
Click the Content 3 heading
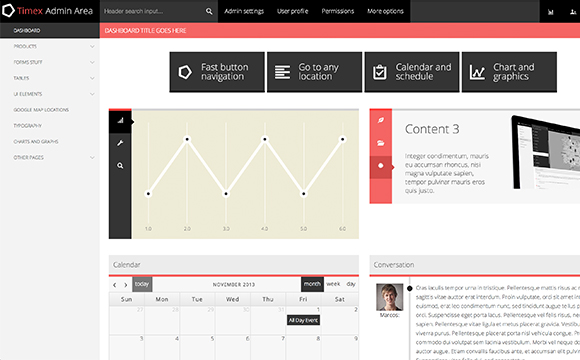432,129
